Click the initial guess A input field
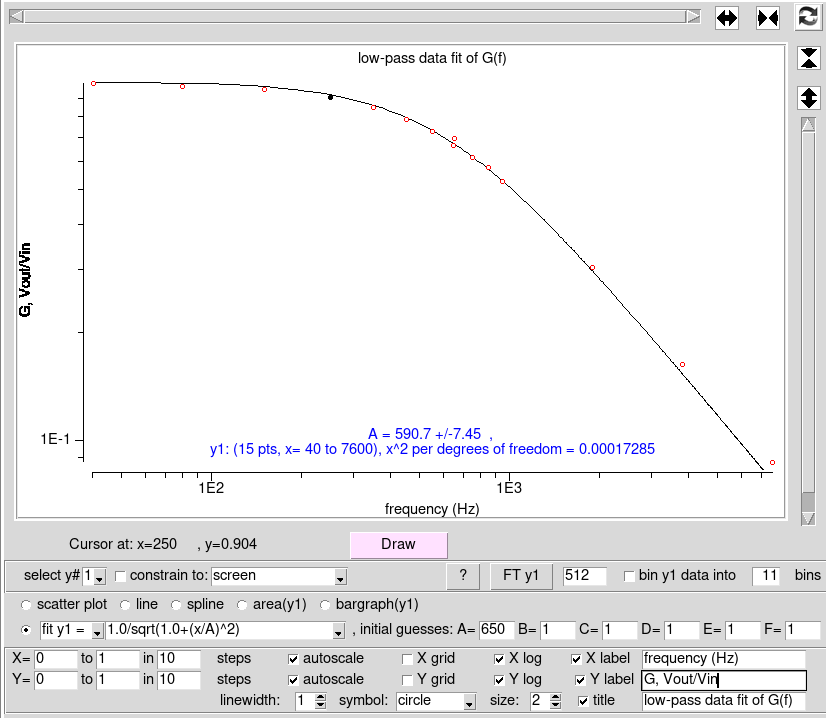Screen dimensions: 826x718 (x=496, y=630)
